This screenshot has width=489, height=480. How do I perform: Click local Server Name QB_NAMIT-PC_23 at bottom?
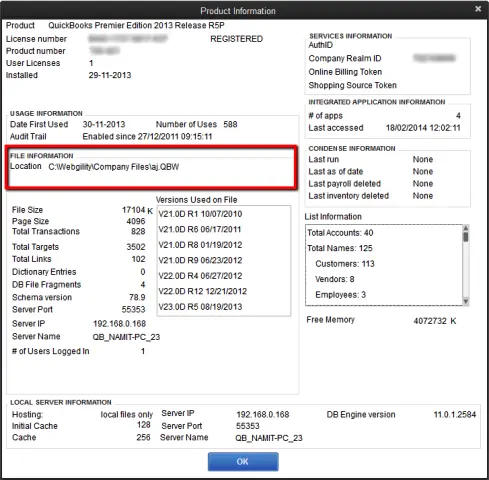click(x=269, y=438)
